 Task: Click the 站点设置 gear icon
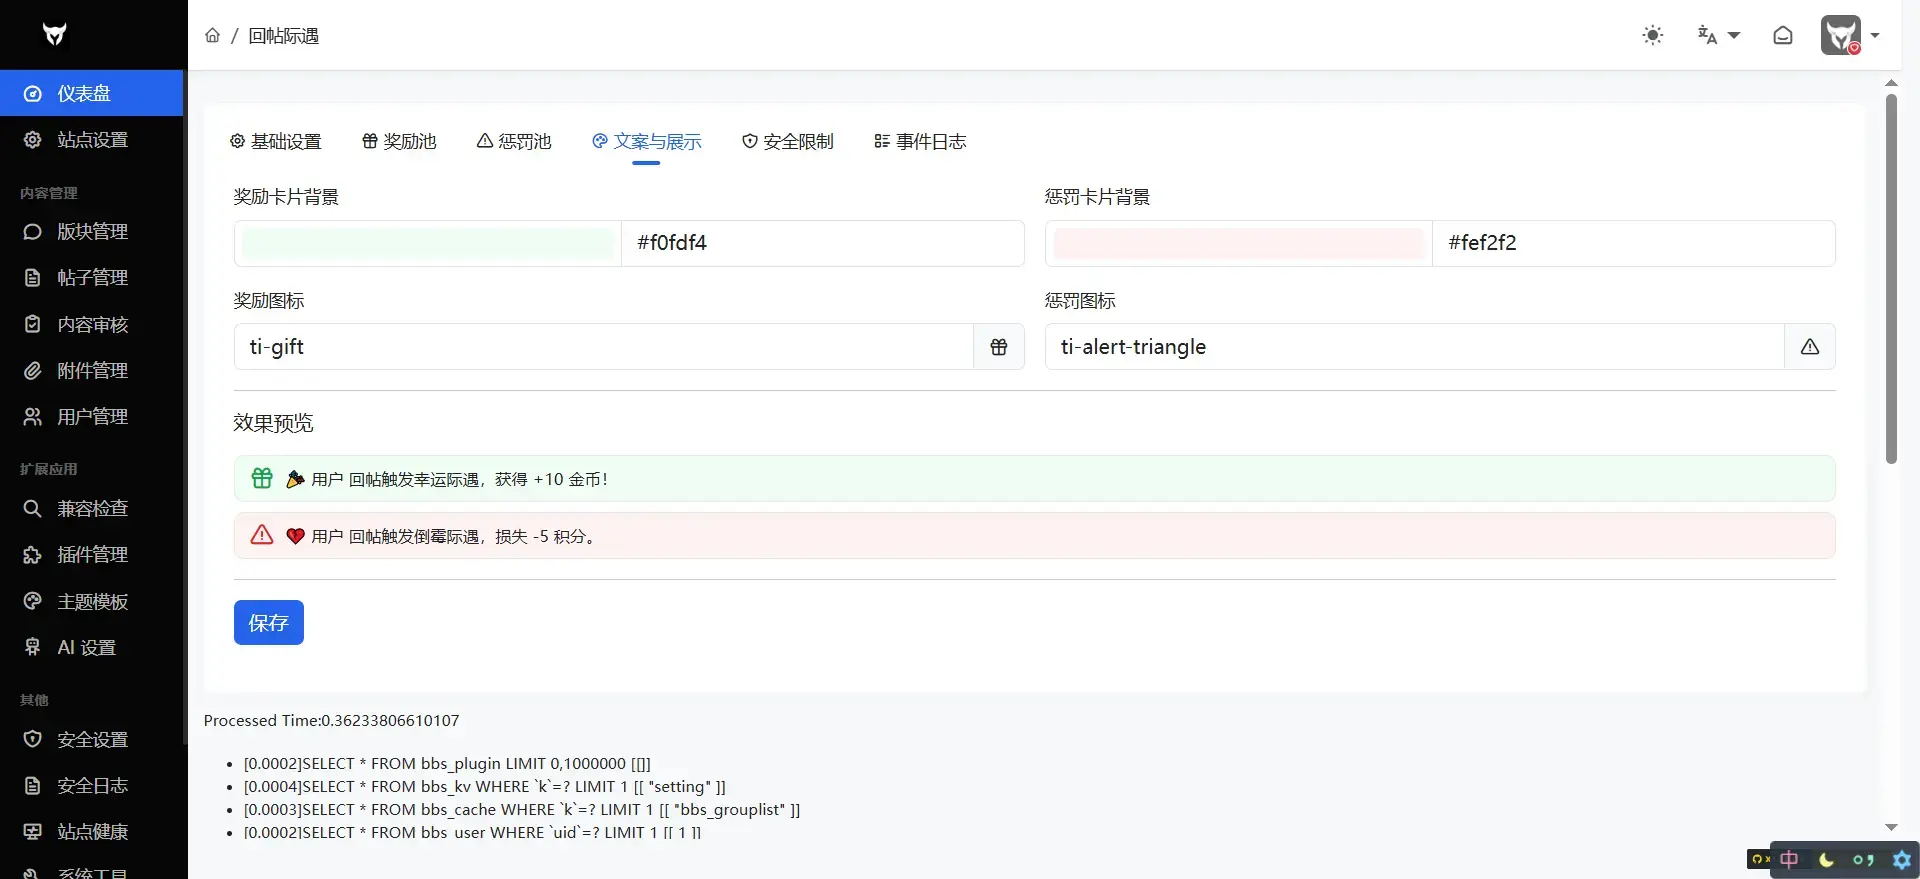33,140
